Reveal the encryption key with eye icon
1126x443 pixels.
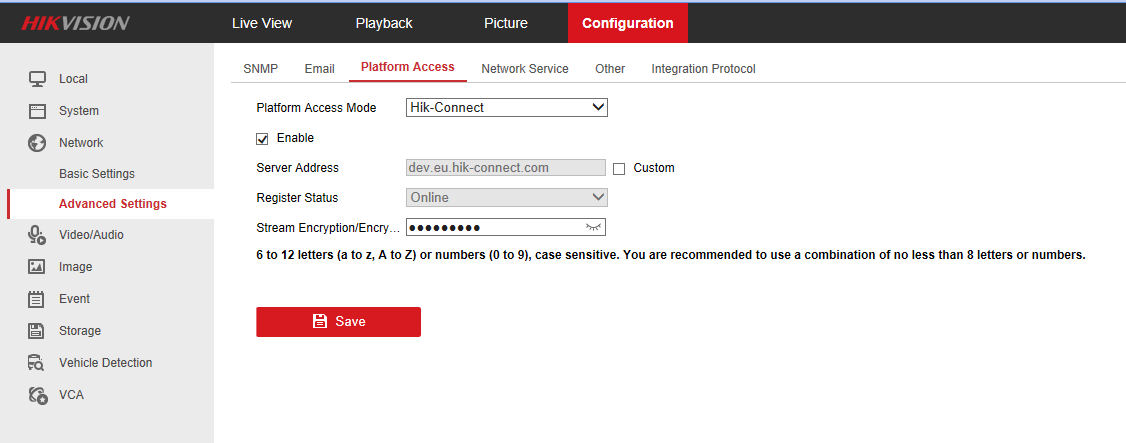coord(595,228)
